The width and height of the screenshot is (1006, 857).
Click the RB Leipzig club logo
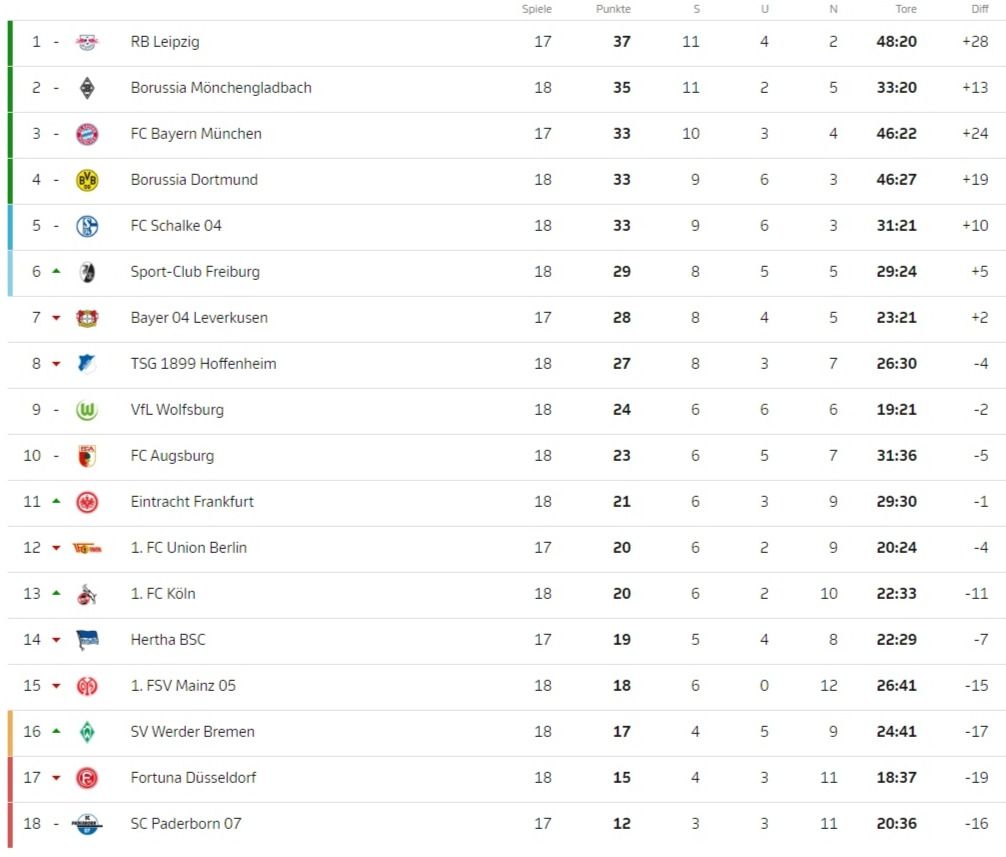pyautogui.click(x=87, y=42)
